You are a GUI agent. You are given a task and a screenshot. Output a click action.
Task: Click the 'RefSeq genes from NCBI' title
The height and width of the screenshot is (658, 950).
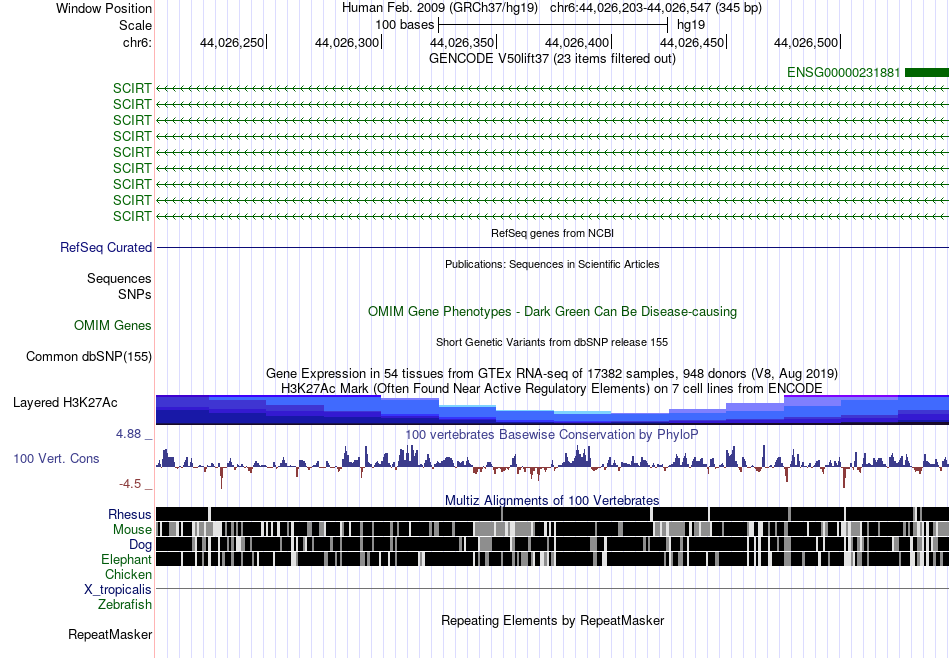pos(552,233)
